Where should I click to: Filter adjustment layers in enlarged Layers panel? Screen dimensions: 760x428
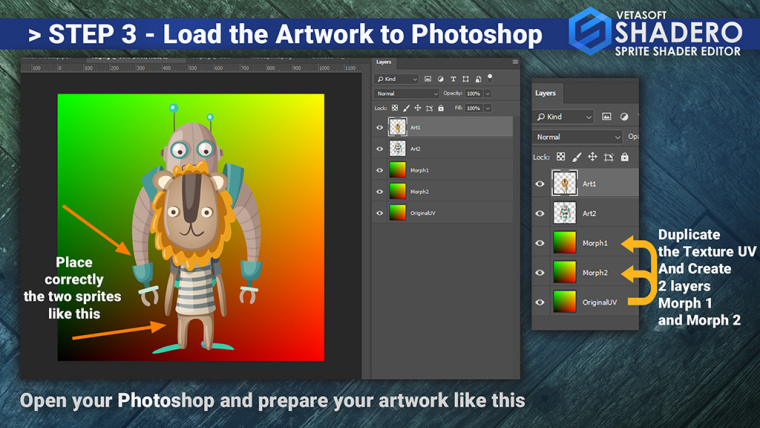(x=624, y=117)
